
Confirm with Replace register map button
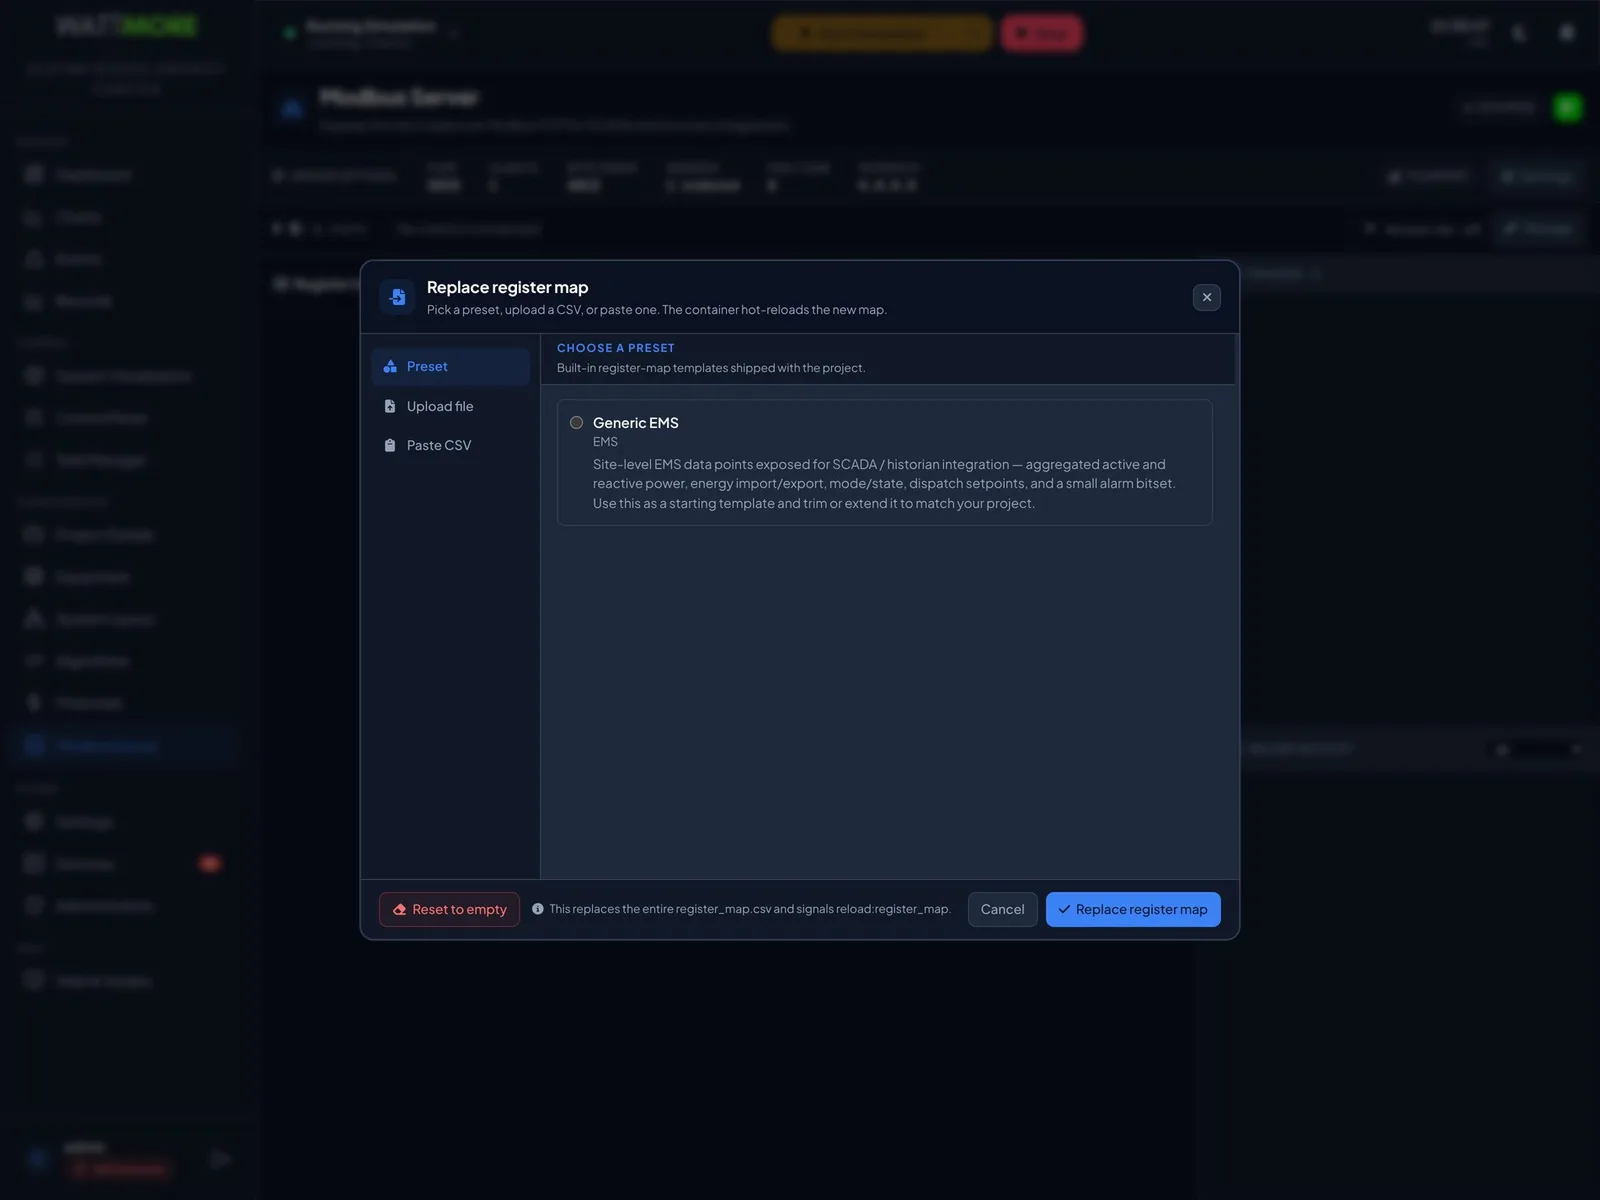[x=1133, y=909]
